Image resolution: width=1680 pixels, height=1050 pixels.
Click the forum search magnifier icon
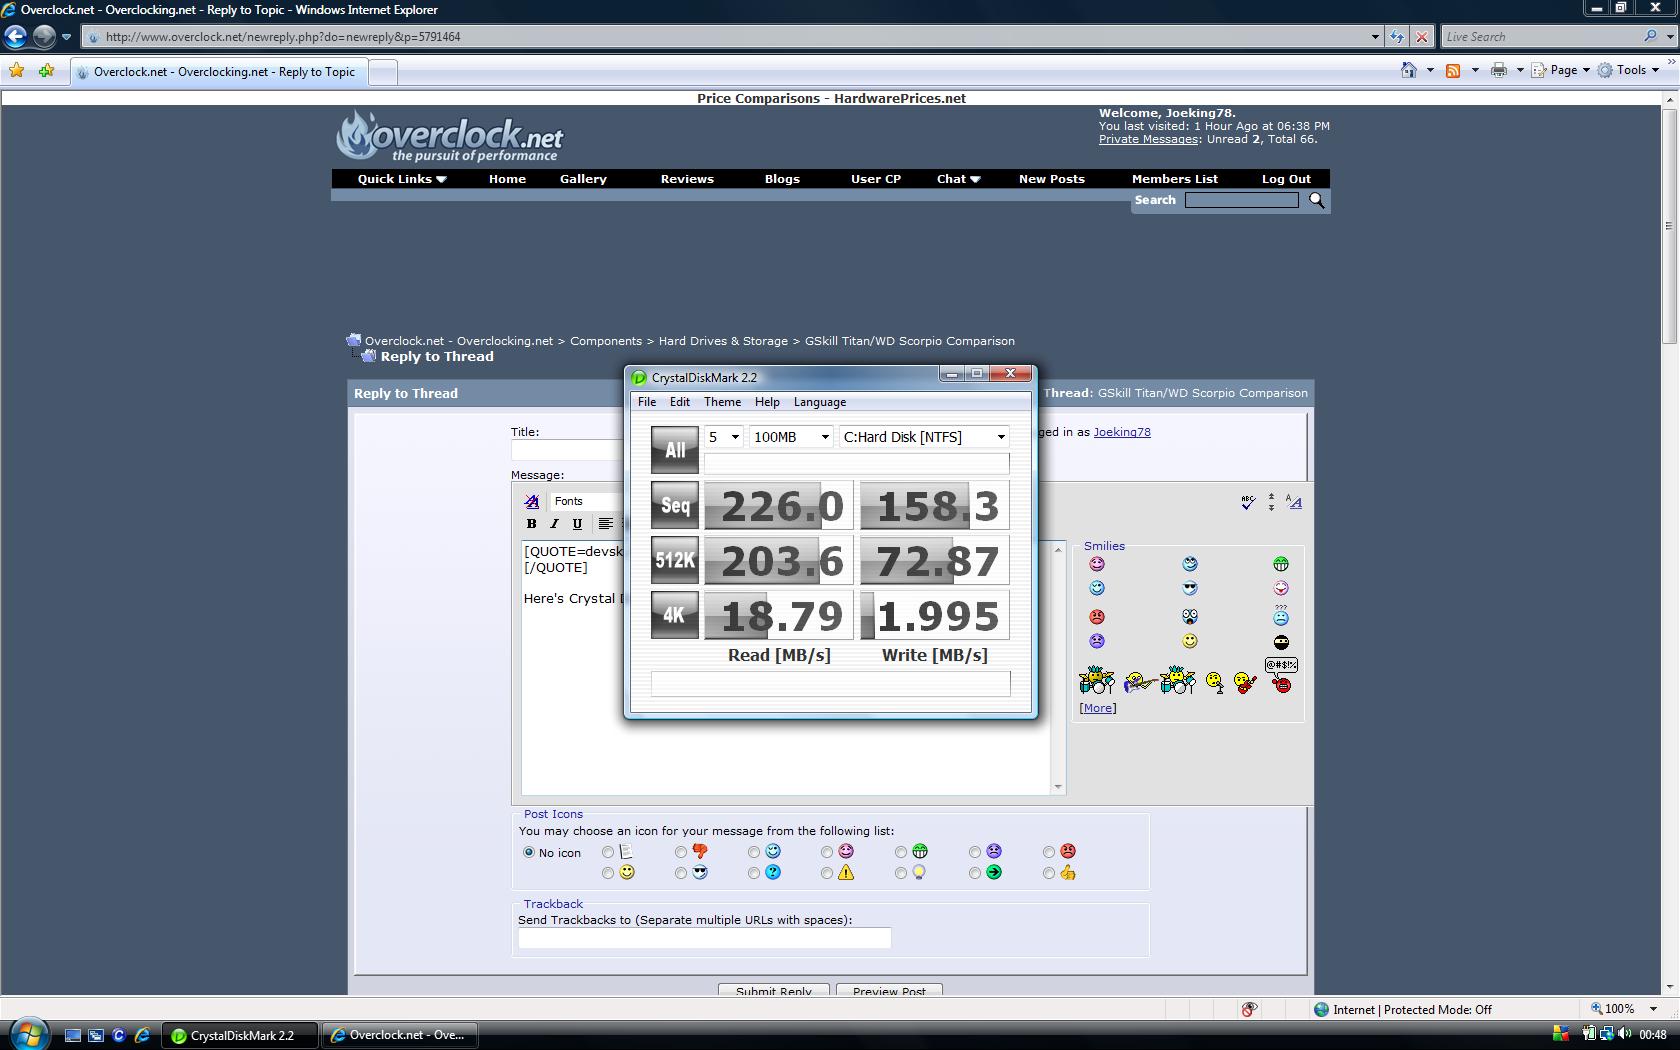pos(1317,200)
